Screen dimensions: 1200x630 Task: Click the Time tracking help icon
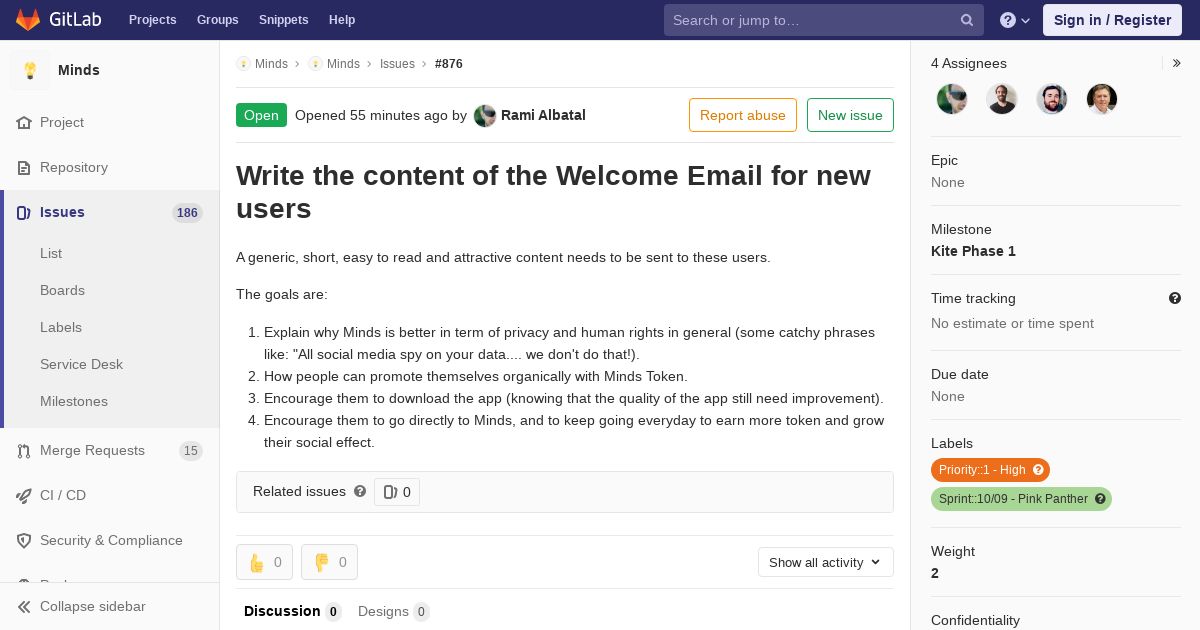[x=1175, y=298]
